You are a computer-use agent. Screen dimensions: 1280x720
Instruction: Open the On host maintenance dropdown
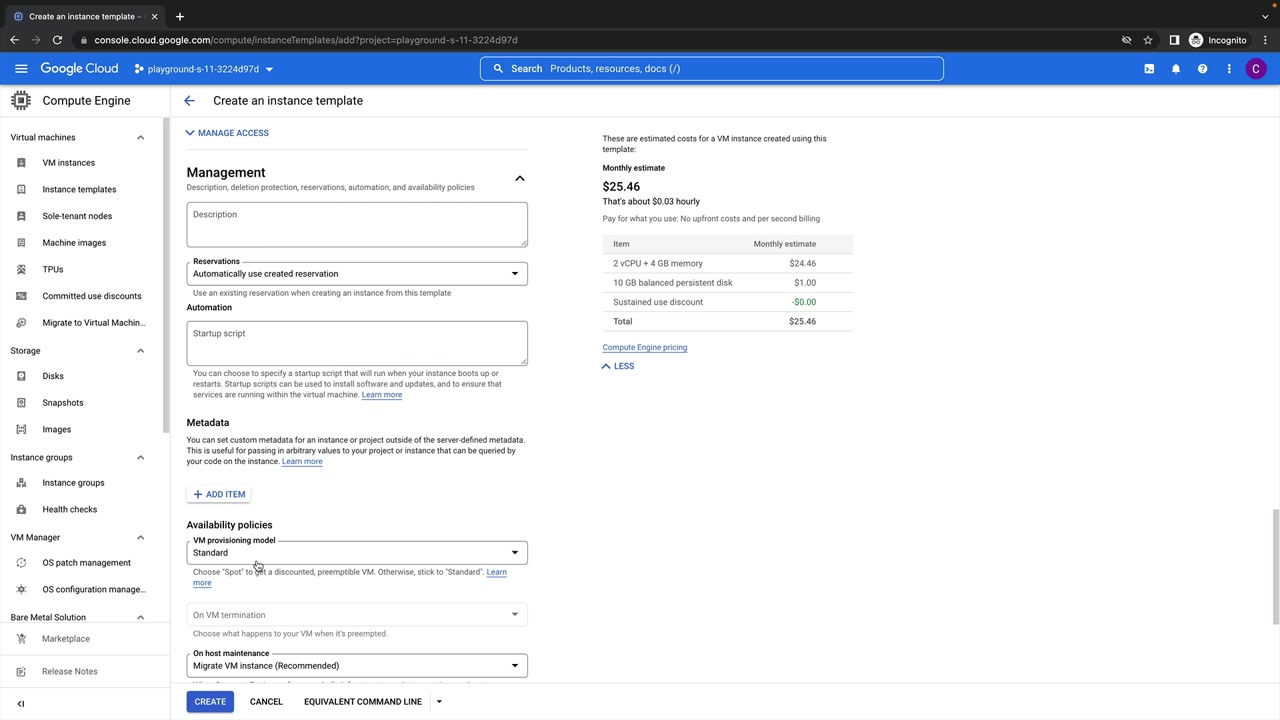pyautogui.click(x=356, y=666)
